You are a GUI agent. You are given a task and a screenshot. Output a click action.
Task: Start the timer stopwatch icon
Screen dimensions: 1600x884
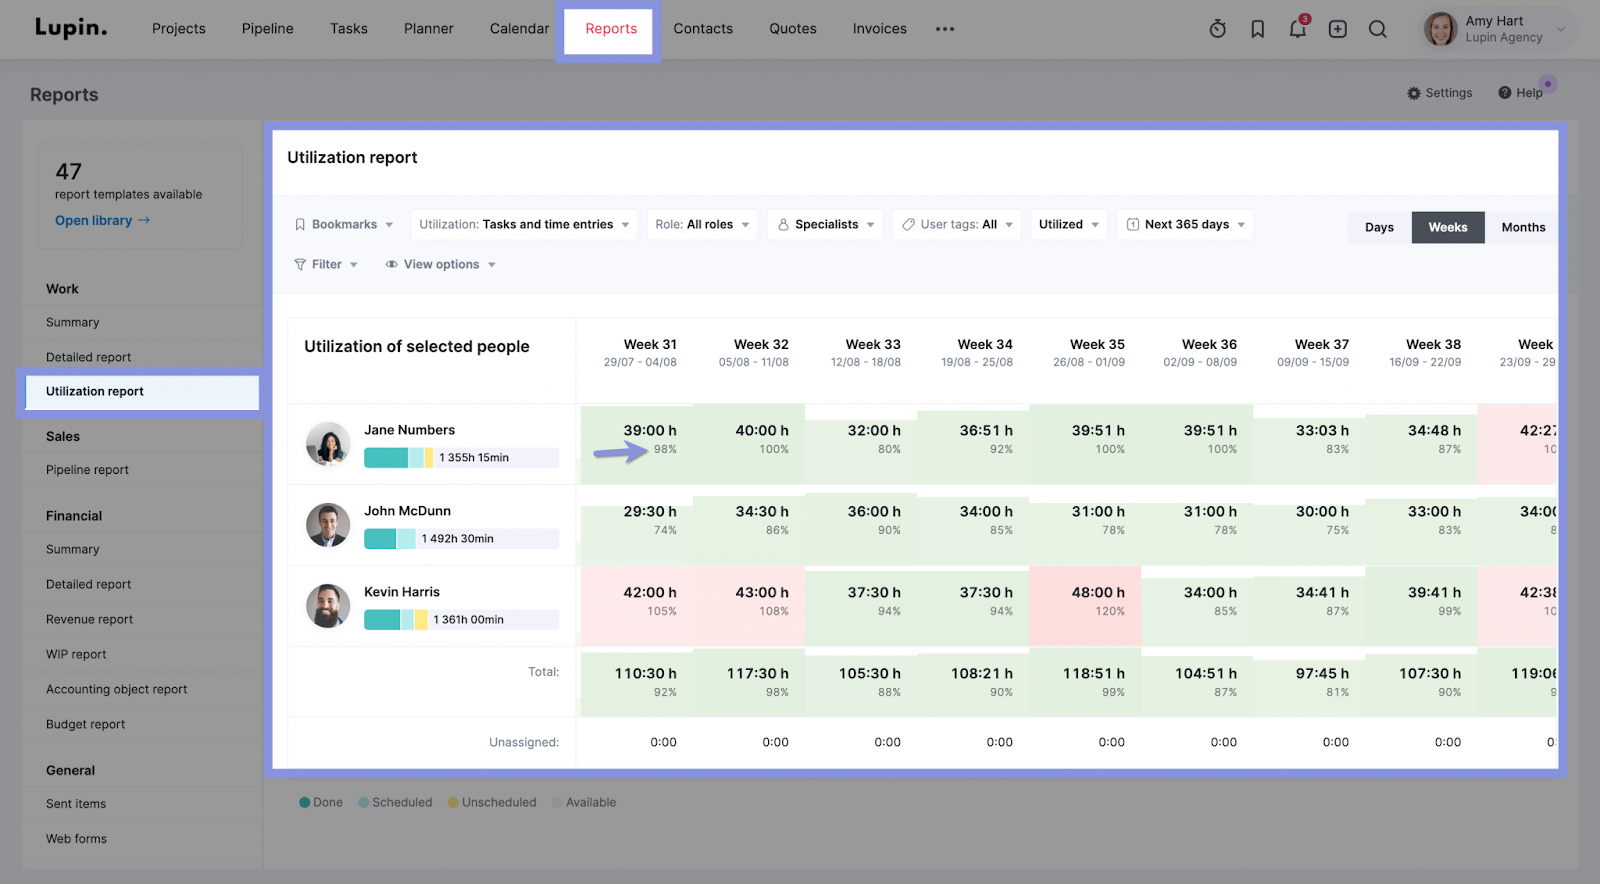[1217, 29]
